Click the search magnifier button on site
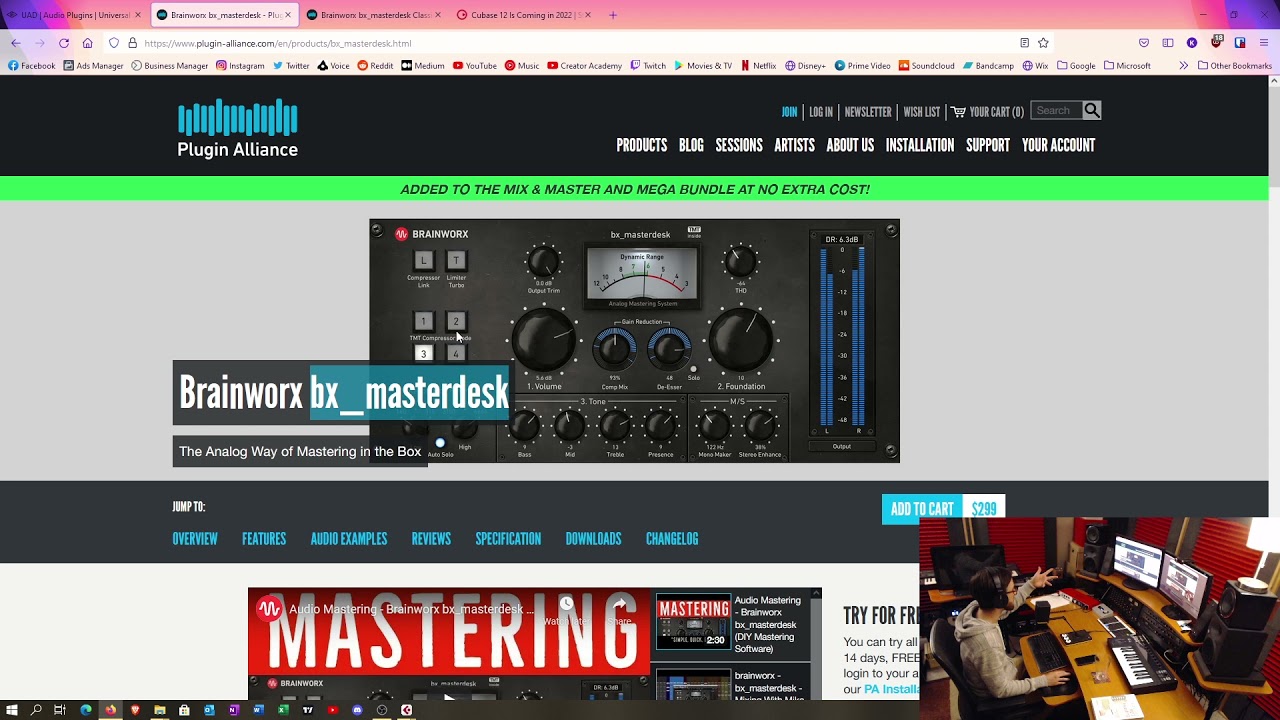 [x=1092, y=111]
